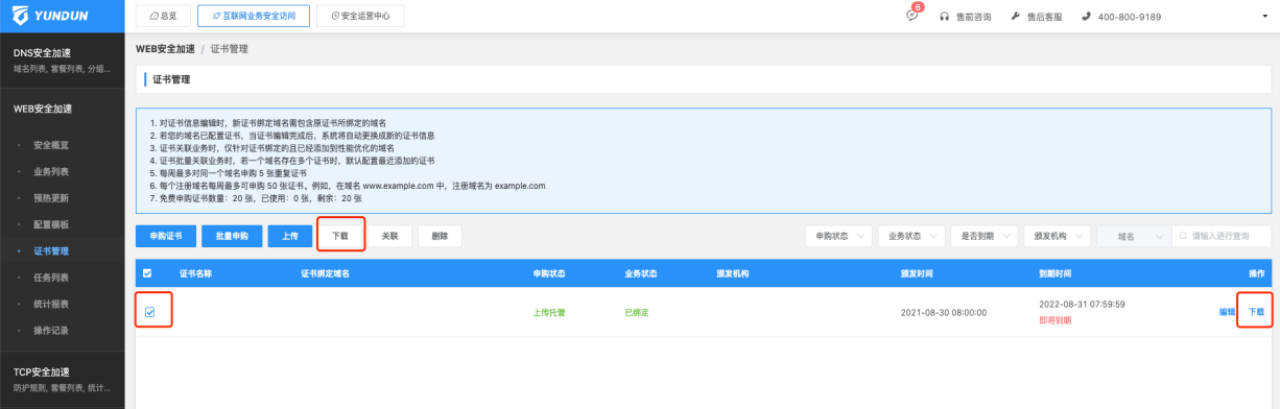Open the 颁发机构 filter dropdown
This screenshot has width=1280, height=409.
point(1057,236)
